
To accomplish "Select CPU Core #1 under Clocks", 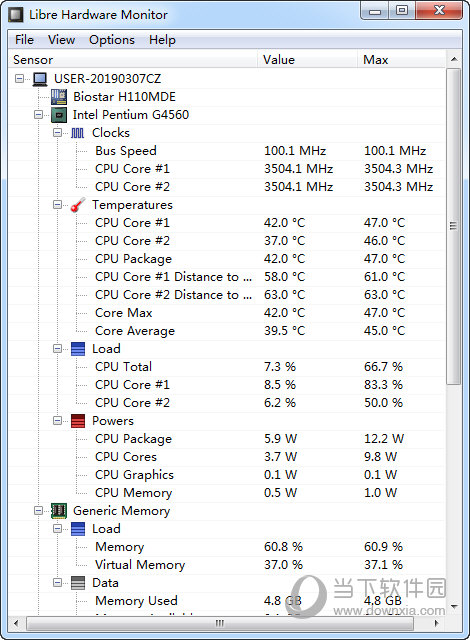I will point(227,169).
